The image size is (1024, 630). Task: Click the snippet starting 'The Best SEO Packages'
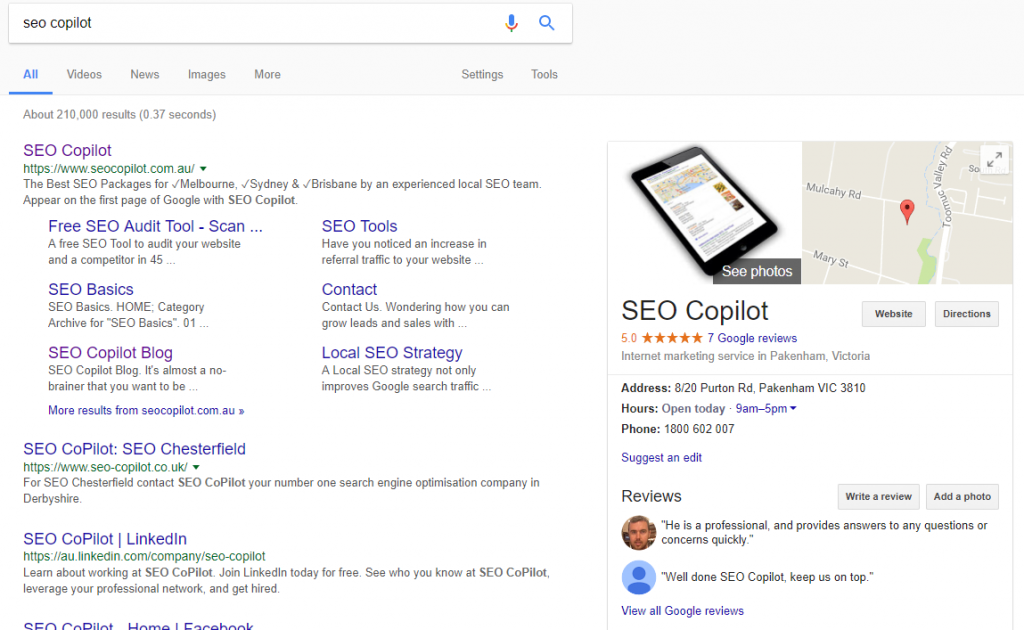[283, 192]
